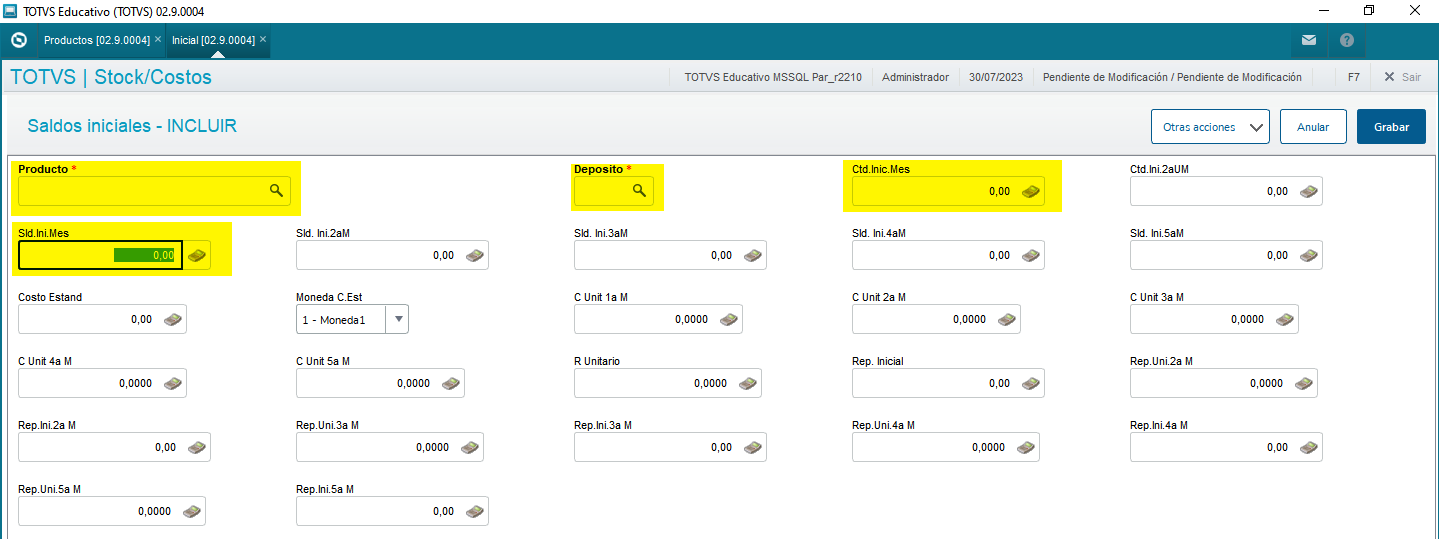This screenshot has height=539, width=1439.
Task: Open calculator icon for Rep.Ini.5a M
Action: (x=475, y=511)
